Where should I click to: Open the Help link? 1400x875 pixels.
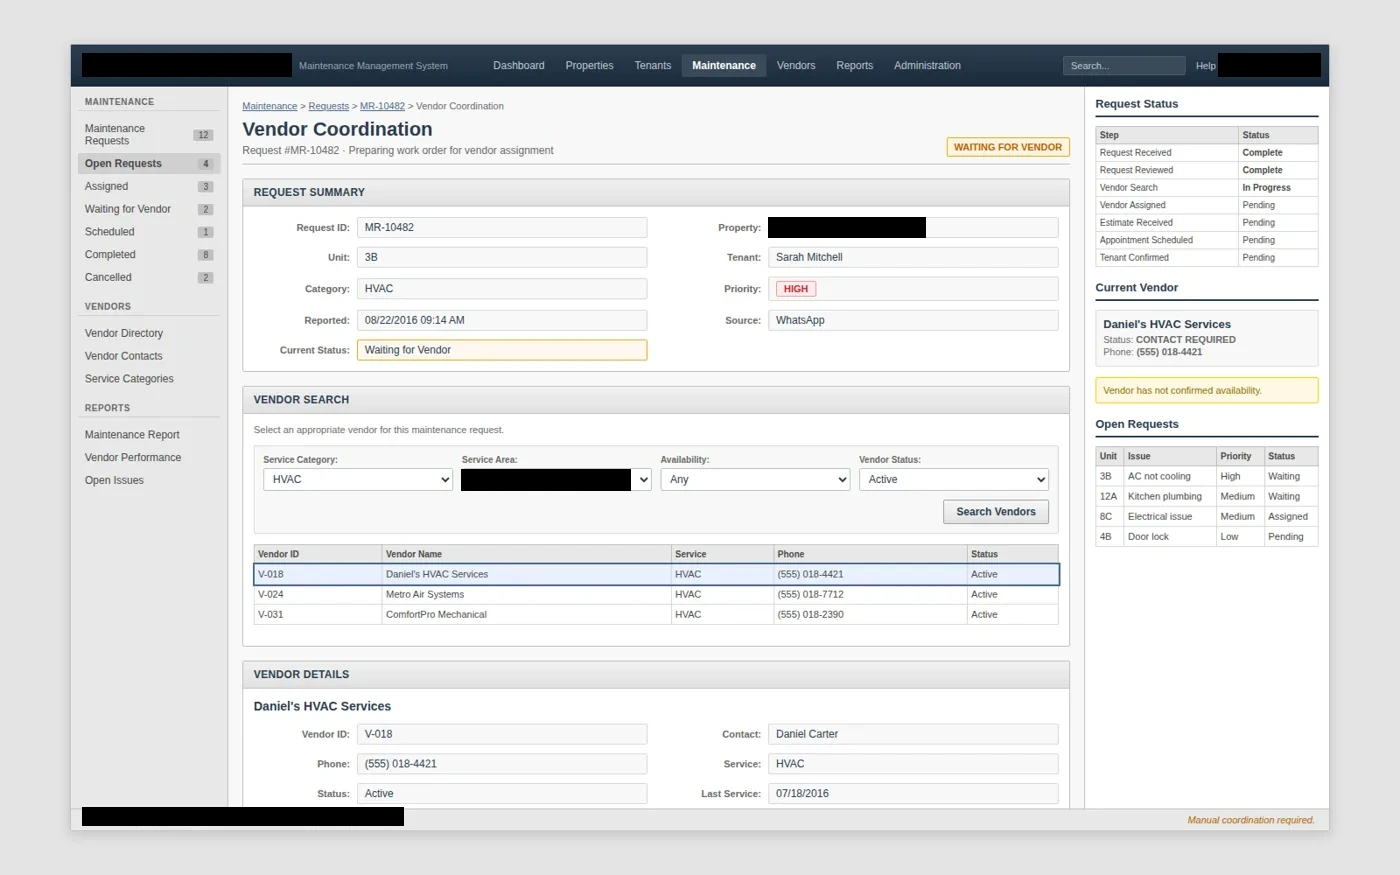[1206, 66]
